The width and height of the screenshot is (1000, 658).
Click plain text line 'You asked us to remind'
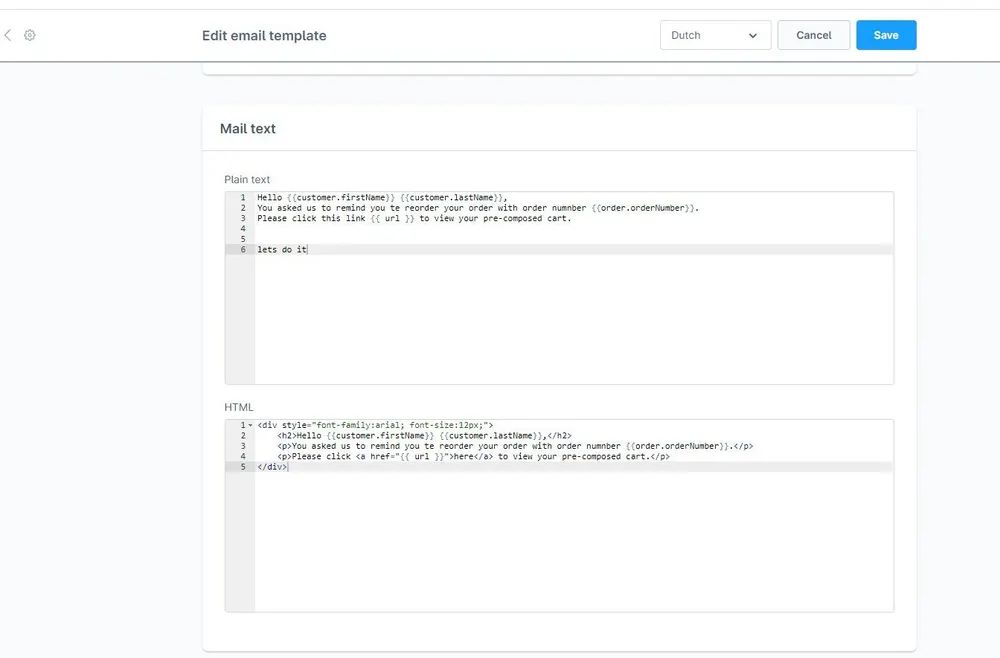478,208
